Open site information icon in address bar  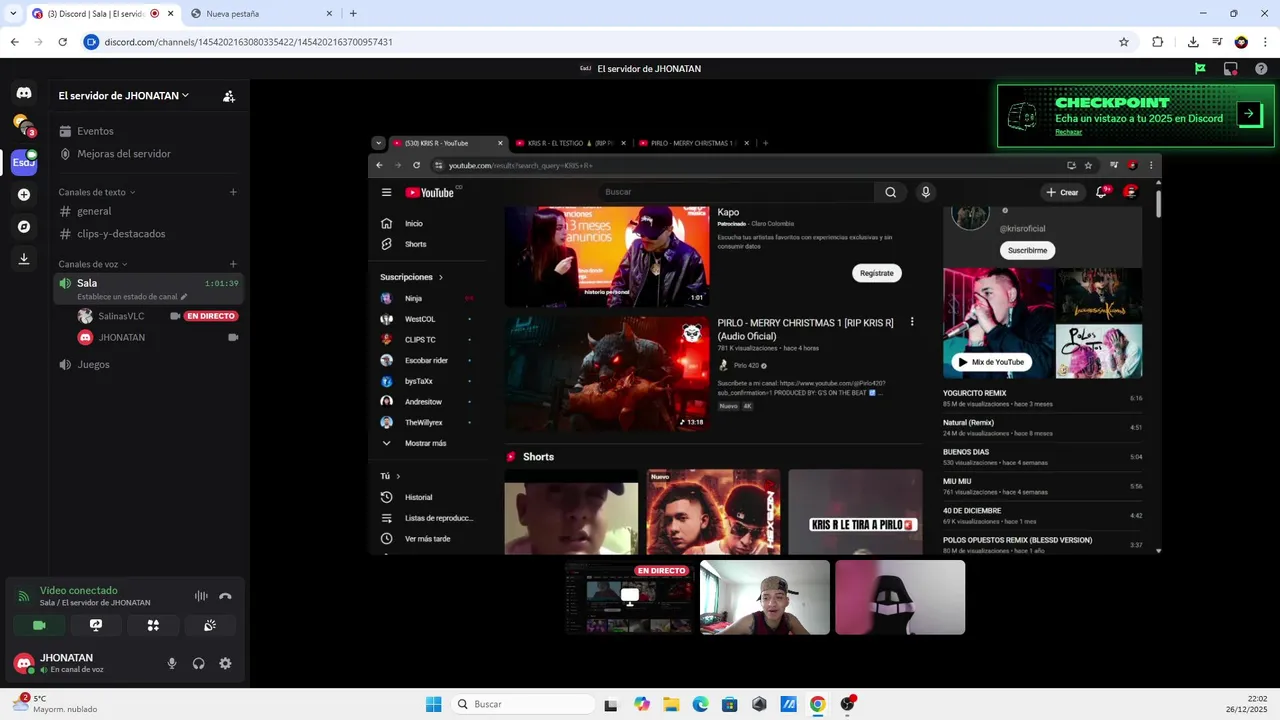click(x=92, y=42)
